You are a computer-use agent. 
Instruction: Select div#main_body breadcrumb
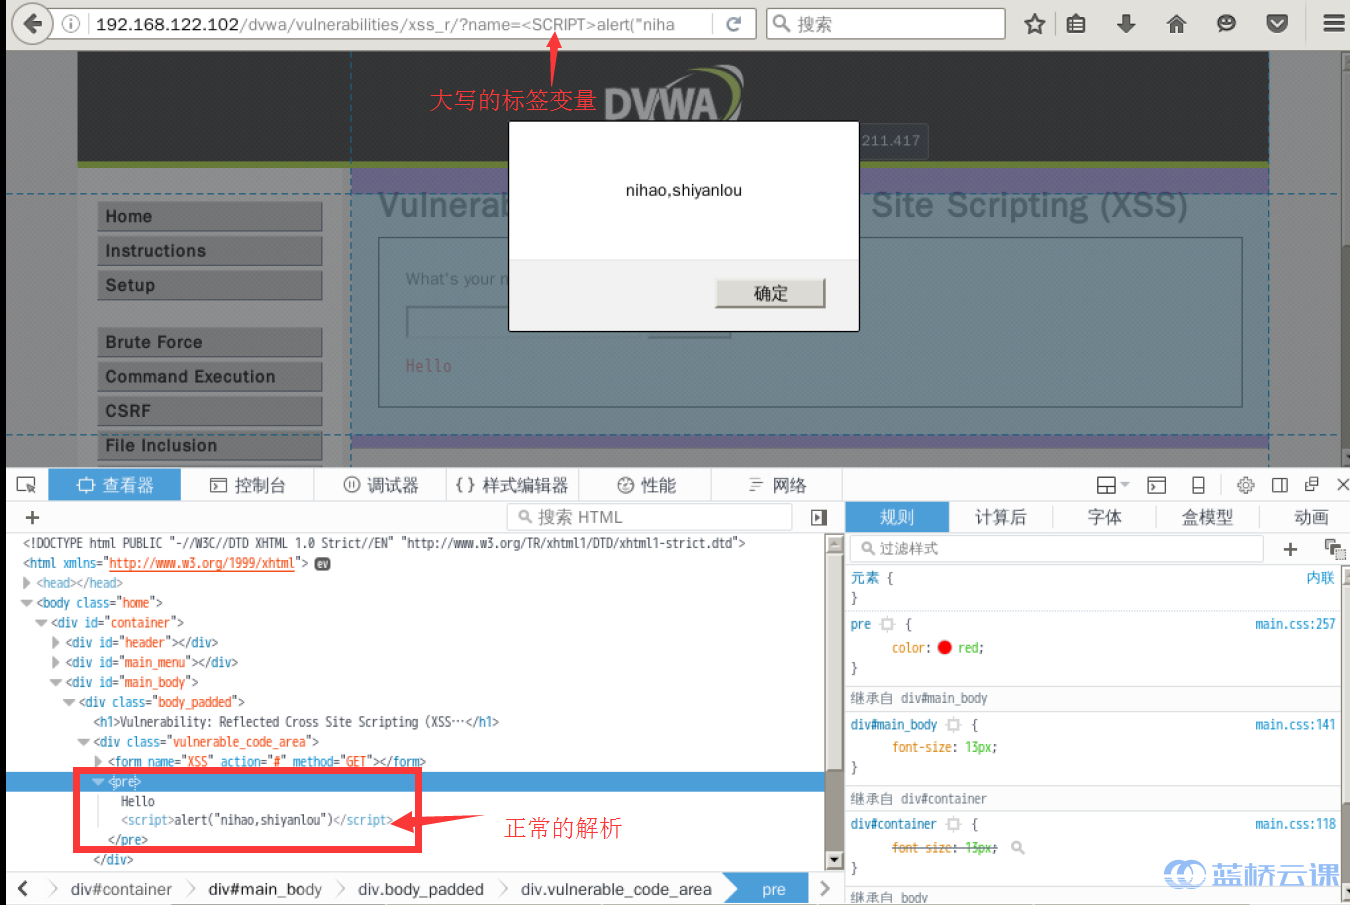pos(265,889)
